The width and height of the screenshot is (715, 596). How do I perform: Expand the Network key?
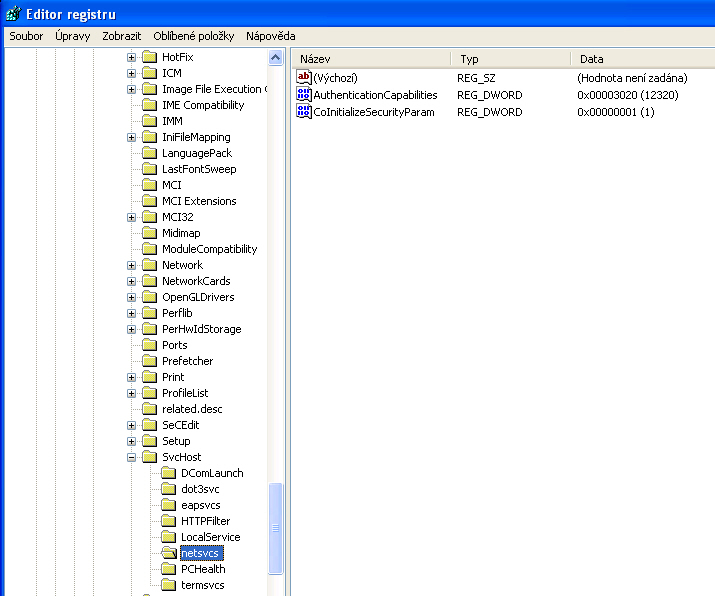(131, 265)
